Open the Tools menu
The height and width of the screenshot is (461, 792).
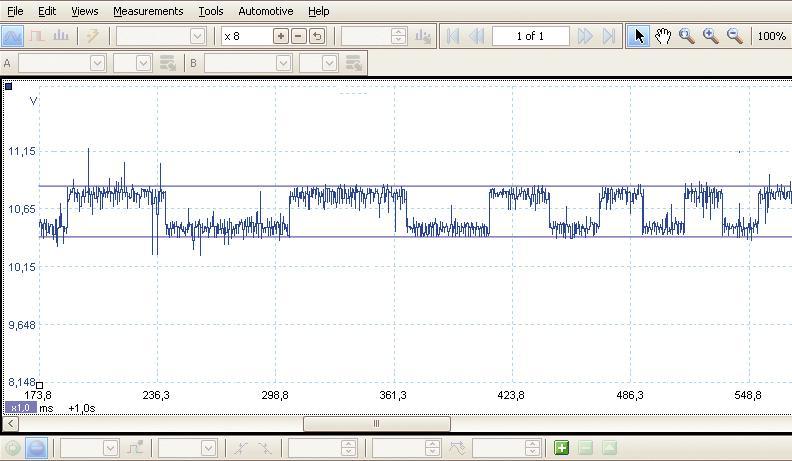211,11
